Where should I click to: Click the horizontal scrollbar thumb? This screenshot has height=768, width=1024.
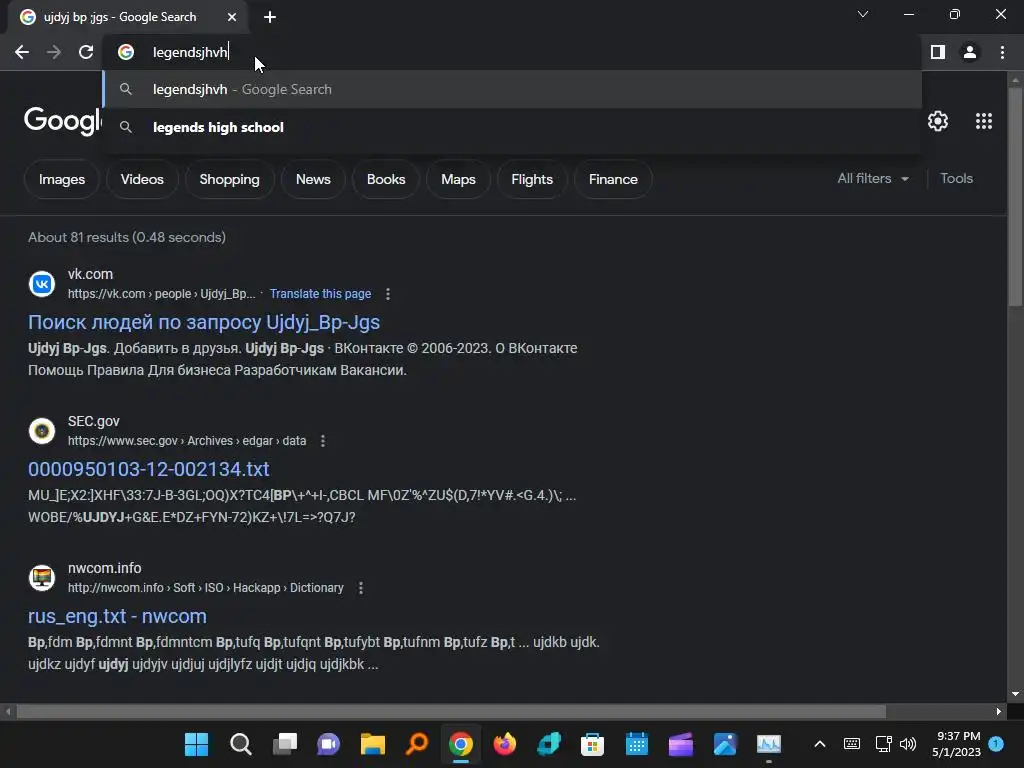coord(451,711)
